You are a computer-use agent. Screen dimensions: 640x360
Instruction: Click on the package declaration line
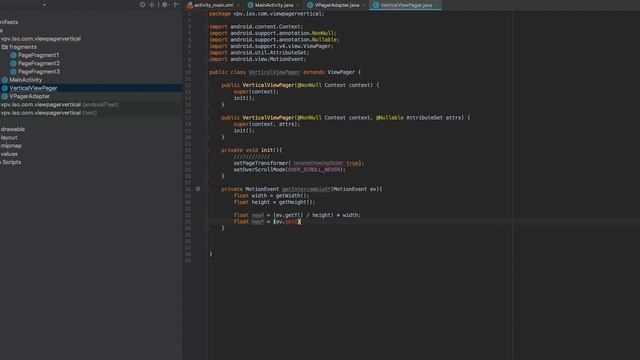coord(267,13)
